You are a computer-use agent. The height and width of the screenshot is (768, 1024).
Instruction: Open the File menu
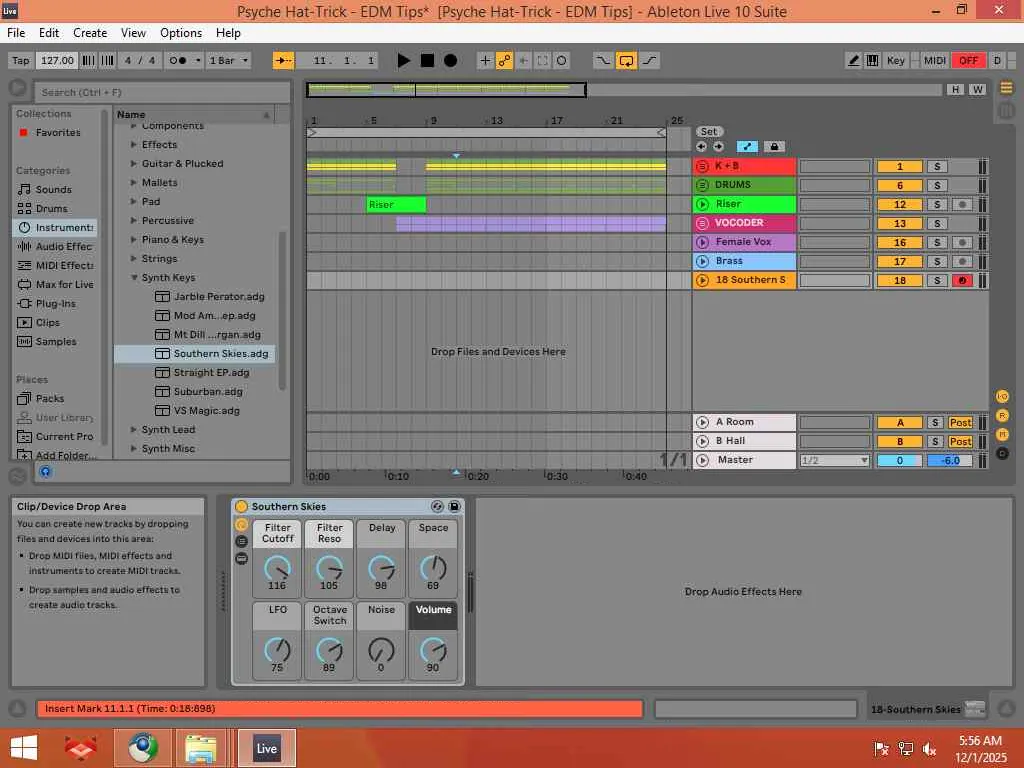16,33
